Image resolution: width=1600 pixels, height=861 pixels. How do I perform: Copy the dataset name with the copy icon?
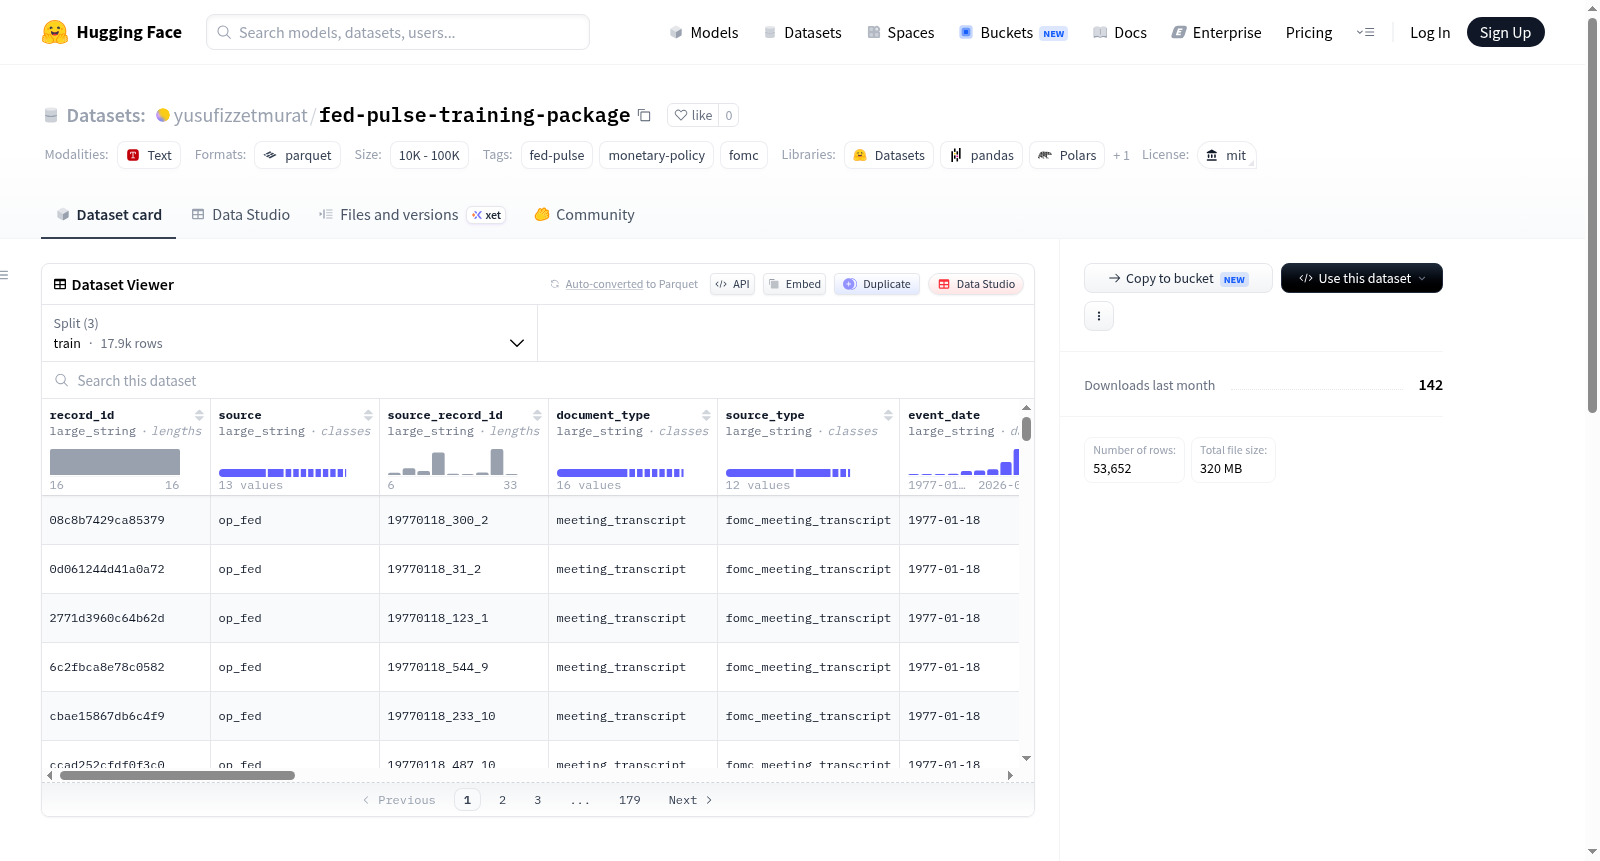click(644, 115)
